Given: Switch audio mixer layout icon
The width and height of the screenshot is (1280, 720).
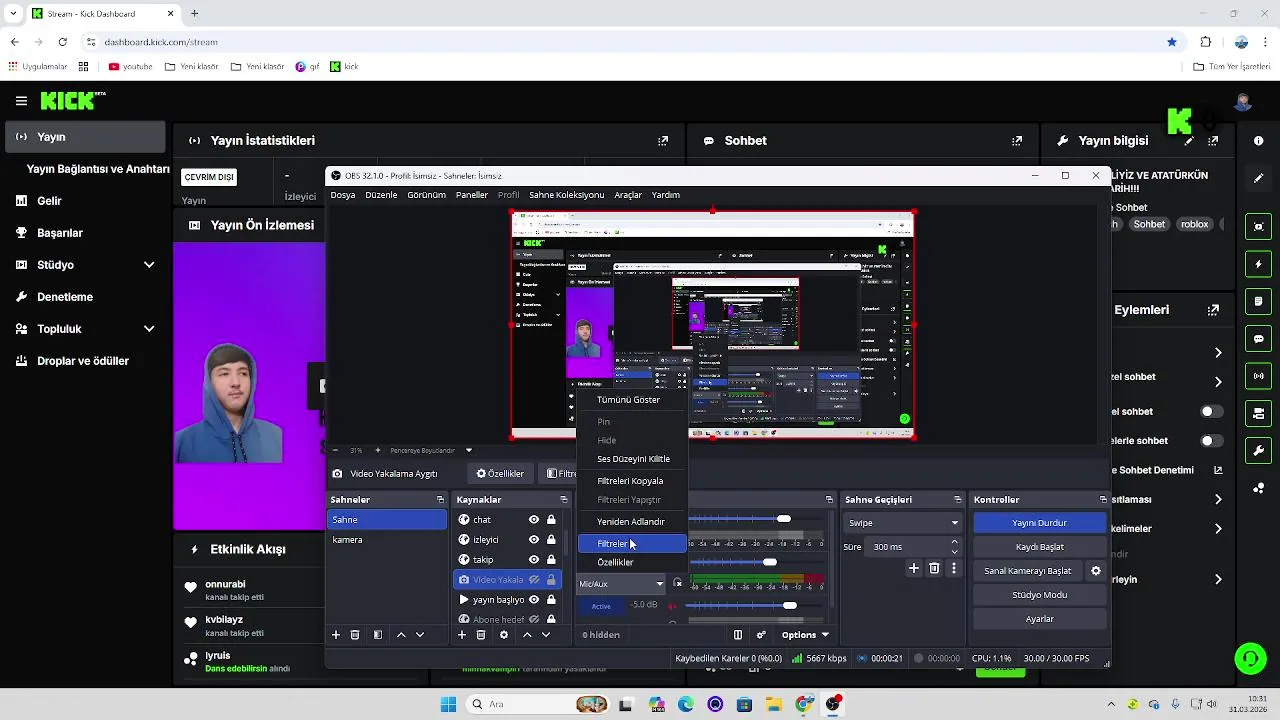Looking at the screenshot, I should (738, 635).
